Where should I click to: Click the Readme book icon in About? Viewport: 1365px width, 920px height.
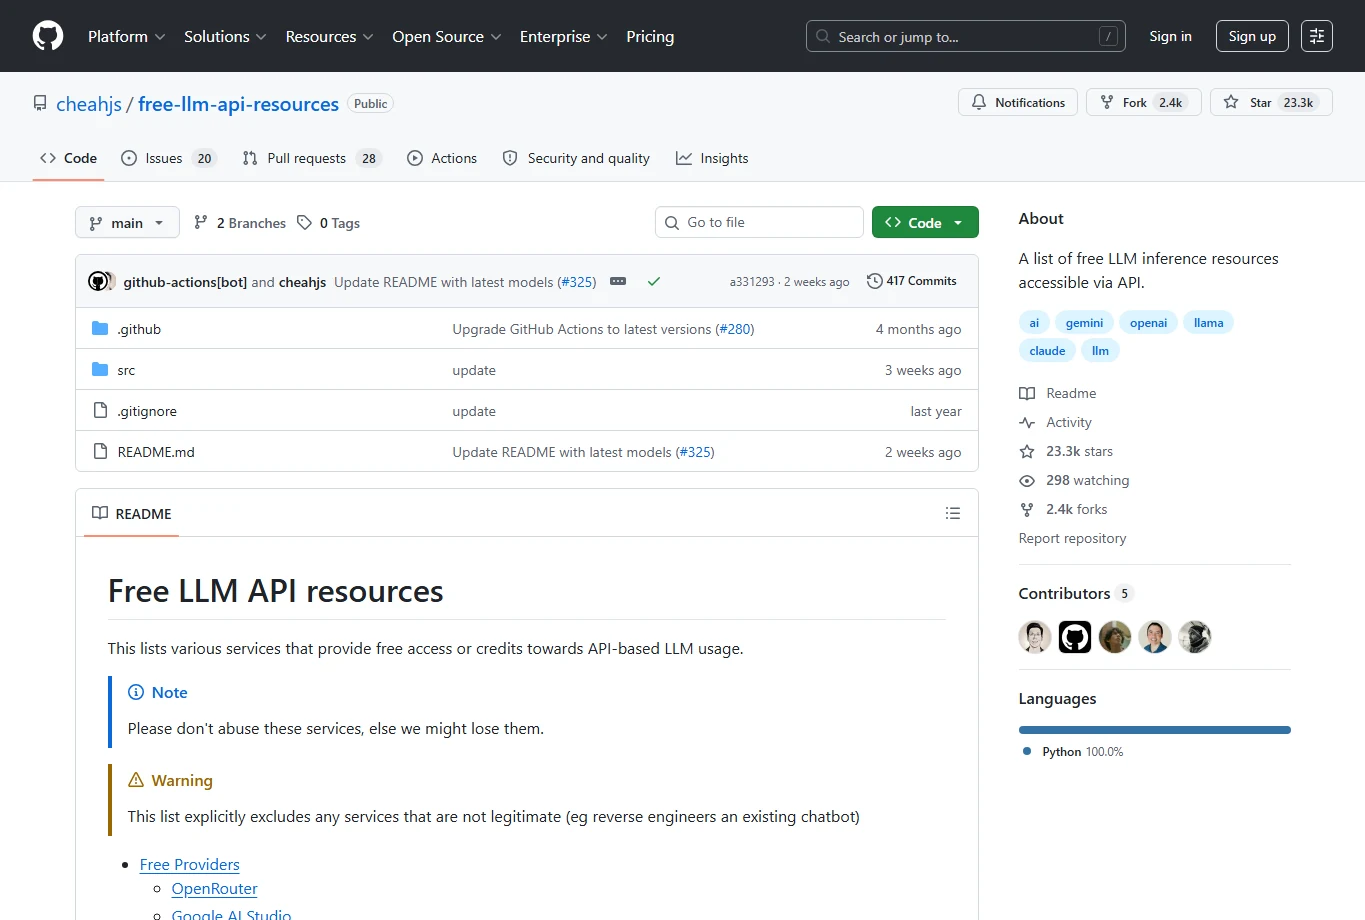[1027, 394]
